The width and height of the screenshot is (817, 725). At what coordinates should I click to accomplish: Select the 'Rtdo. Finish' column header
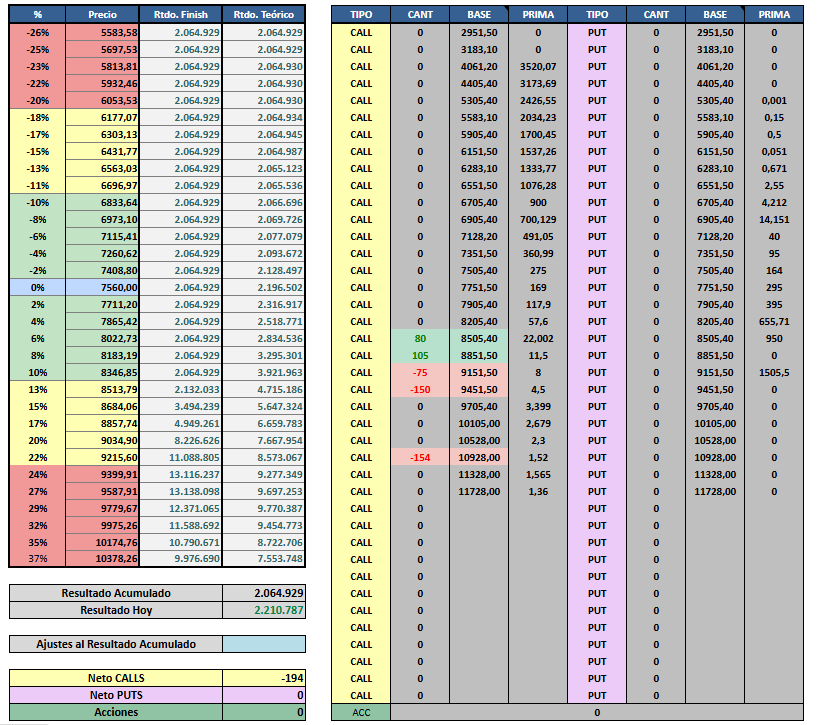(x=181, y=15)
